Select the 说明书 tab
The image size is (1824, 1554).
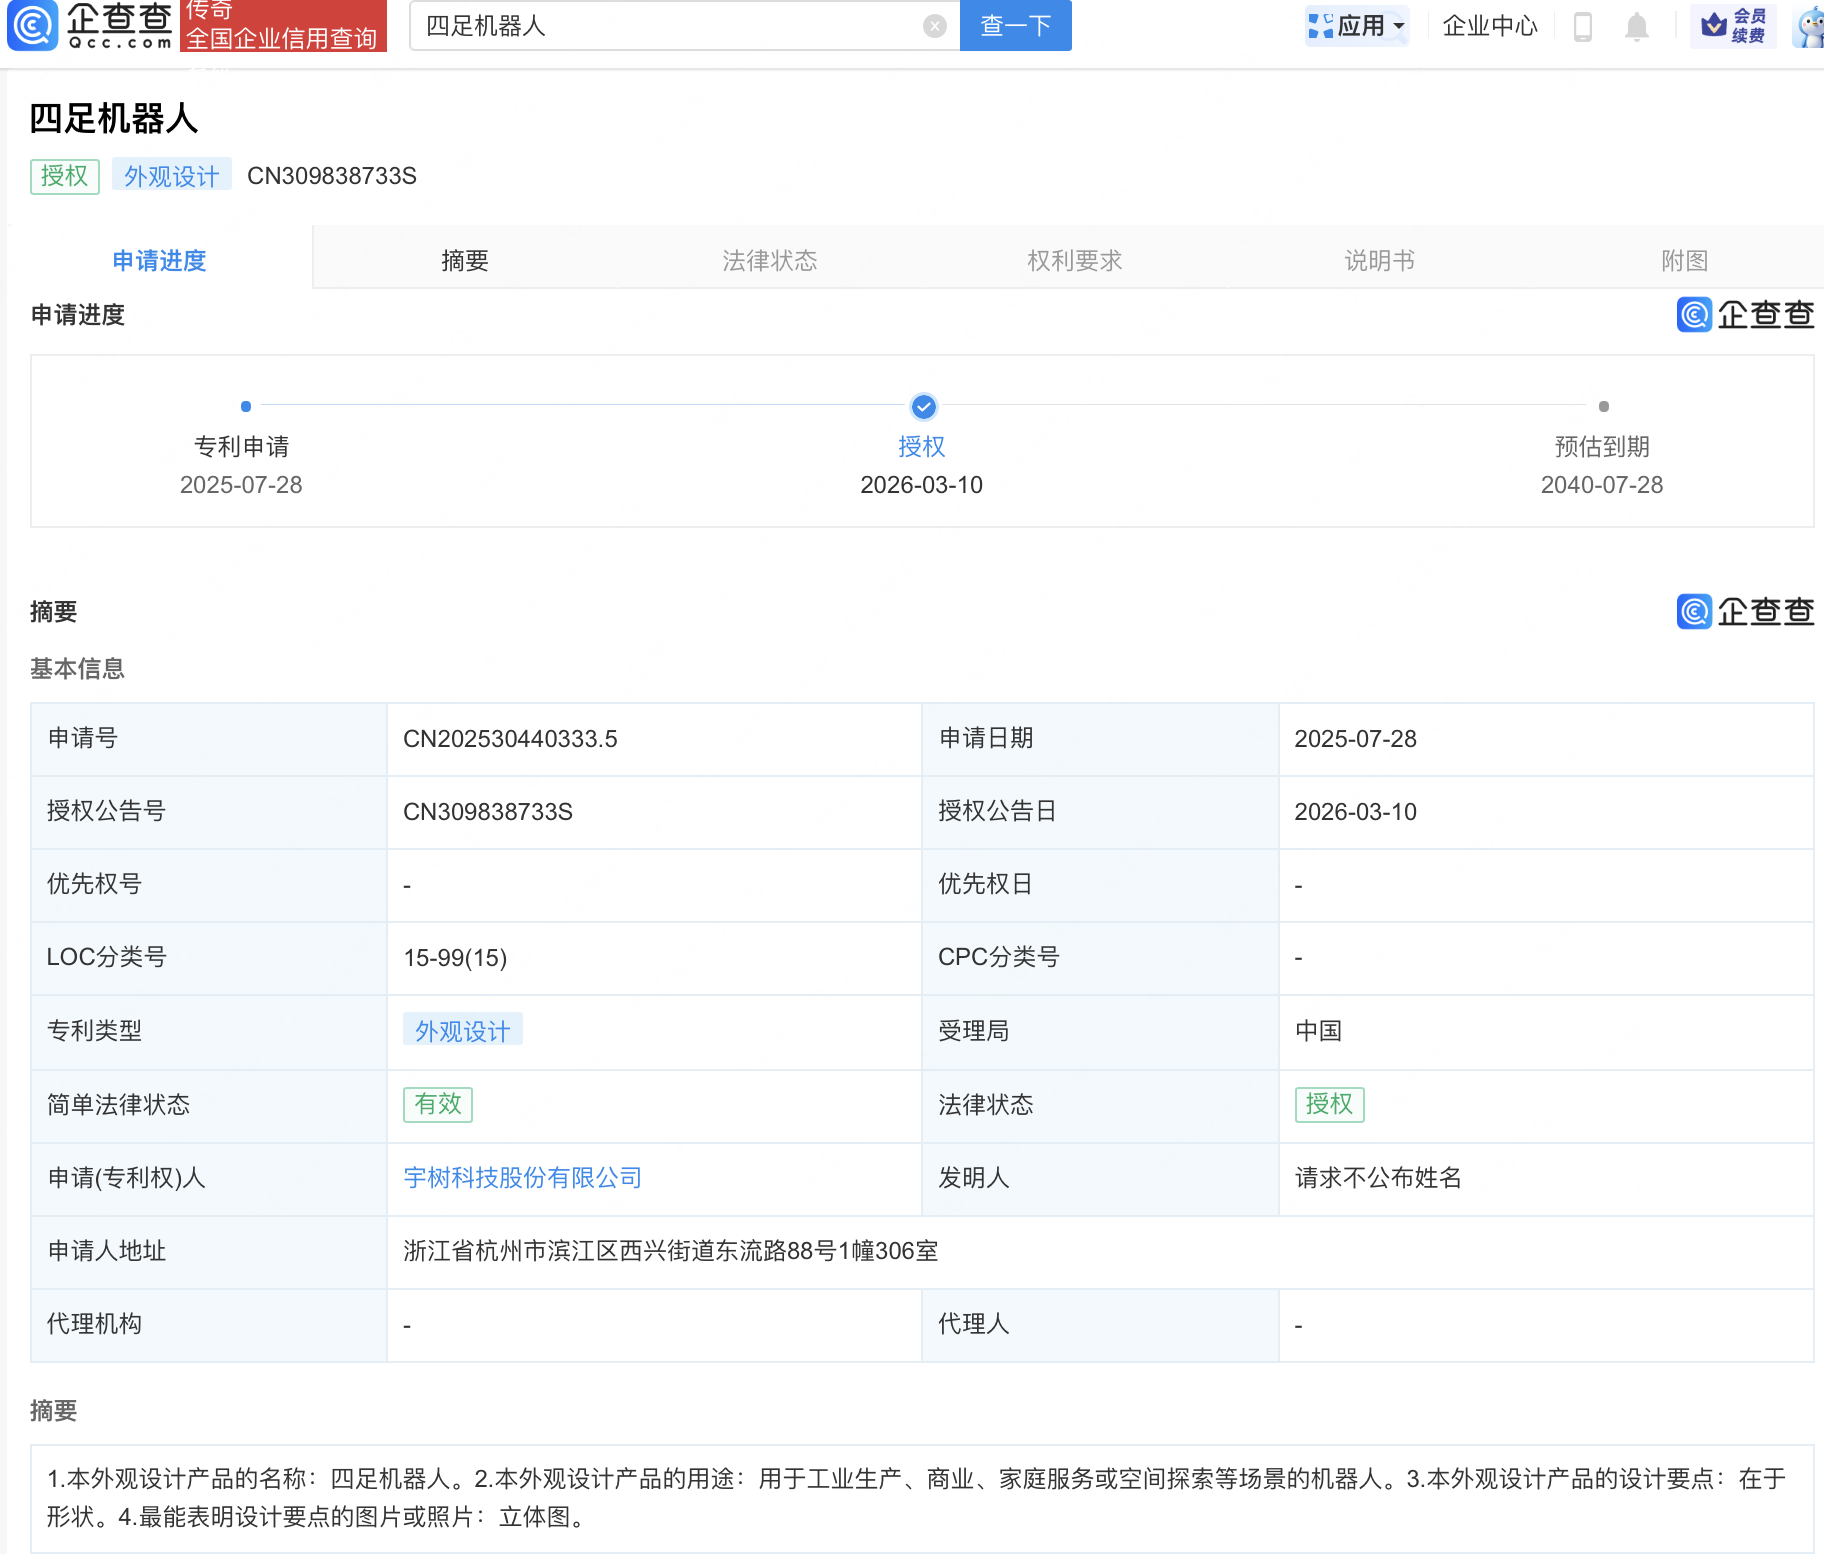pos(1379,261)
